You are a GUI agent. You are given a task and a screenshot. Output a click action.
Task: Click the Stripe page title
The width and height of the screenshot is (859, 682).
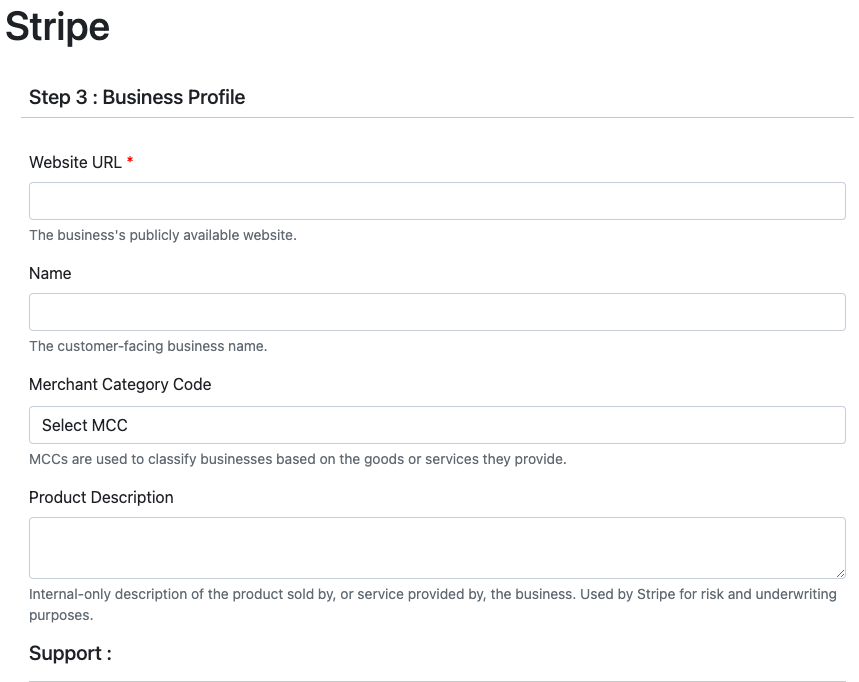(x=57, y=27)
